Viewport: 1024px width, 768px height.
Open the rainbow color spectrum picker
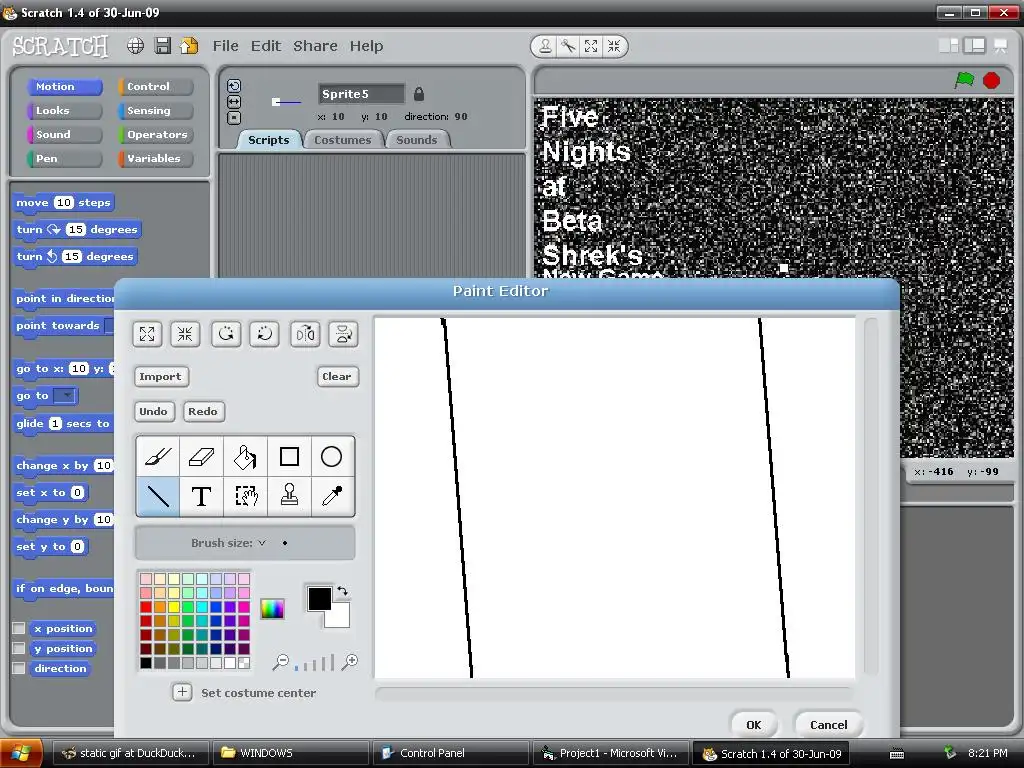pyautogui.click(x=272, y=609)
